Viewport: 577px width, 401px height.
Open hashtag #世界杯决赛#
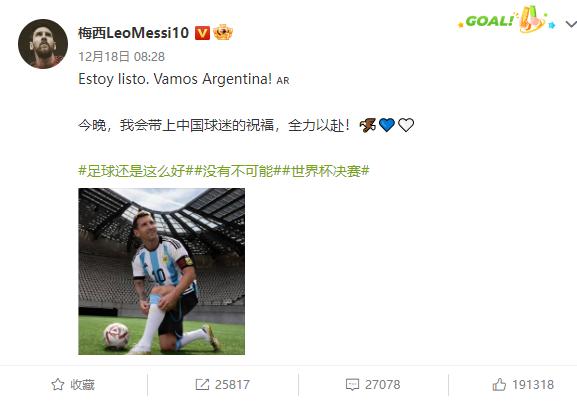pyautogui.click(x=326, y=171)
